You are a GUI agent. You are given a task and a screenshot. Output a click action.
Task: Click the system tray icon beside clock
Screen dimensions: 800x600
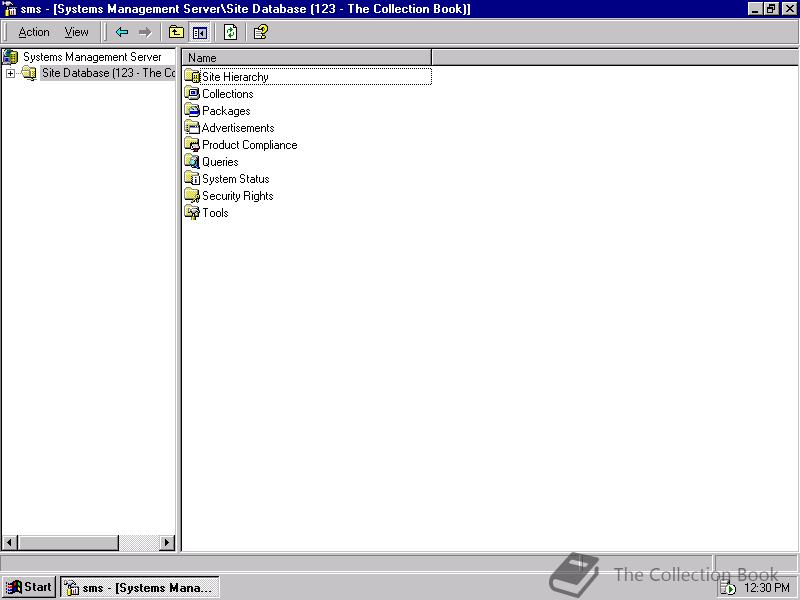click(728, 588)
